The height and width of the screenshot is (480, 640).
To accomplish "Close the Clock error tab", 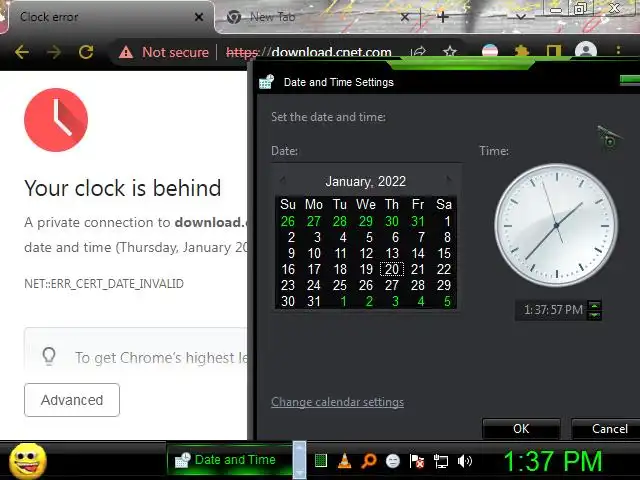I will click(x=199, y=17).
